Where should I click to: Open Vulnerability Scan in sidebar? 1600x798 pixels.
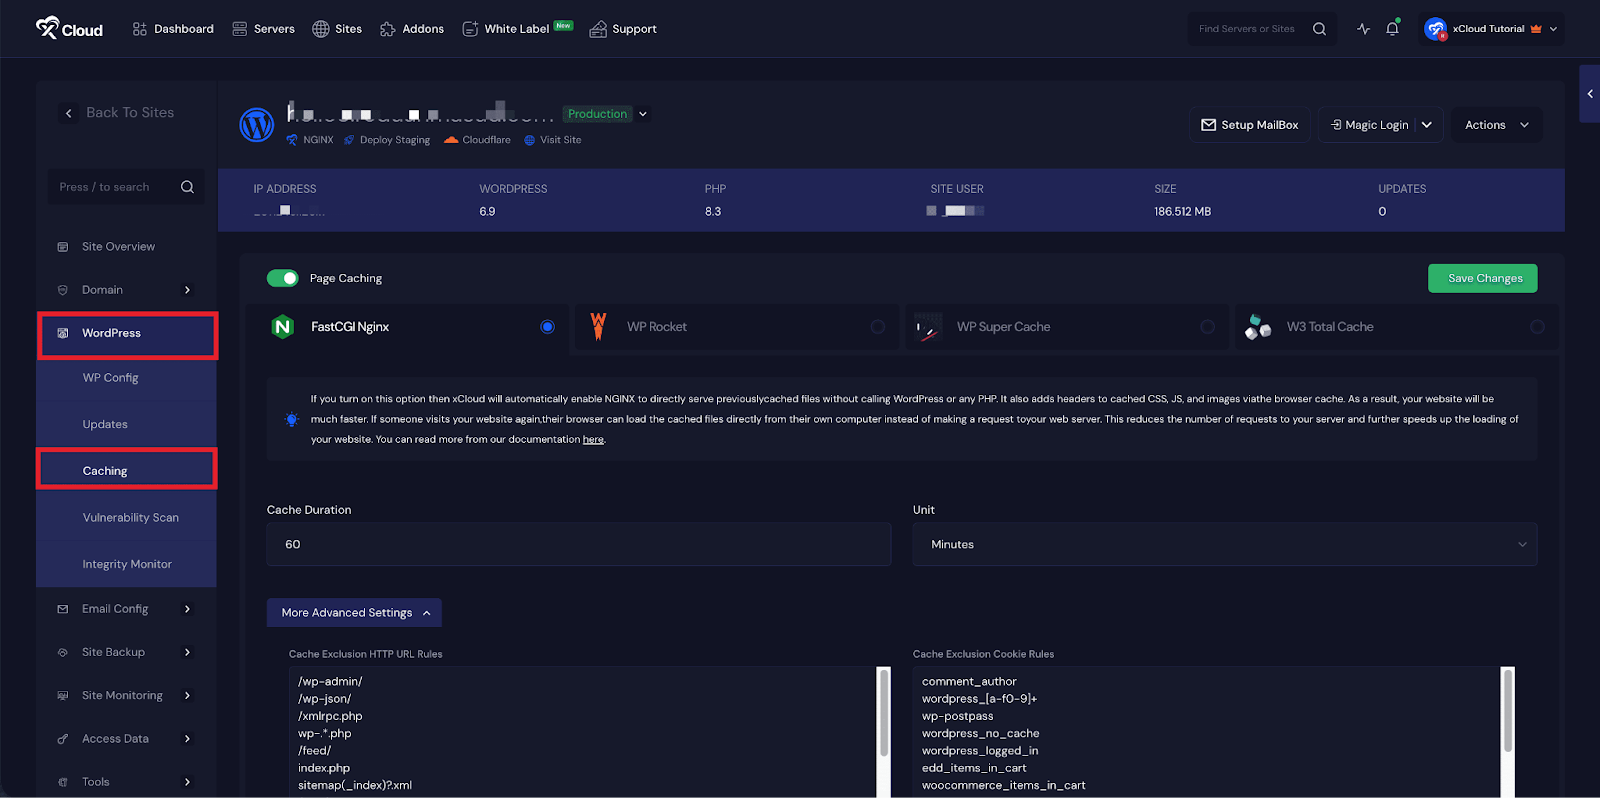130,518
